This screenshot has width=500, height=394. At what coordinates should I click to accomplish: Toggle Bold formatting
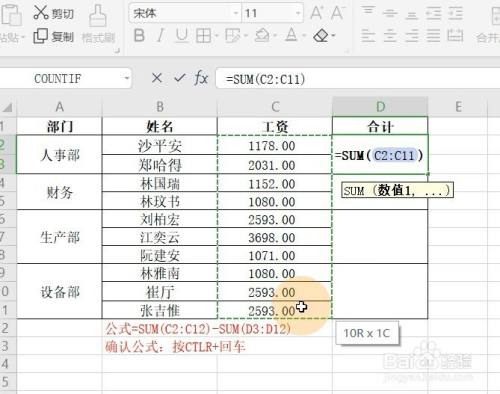139,35
